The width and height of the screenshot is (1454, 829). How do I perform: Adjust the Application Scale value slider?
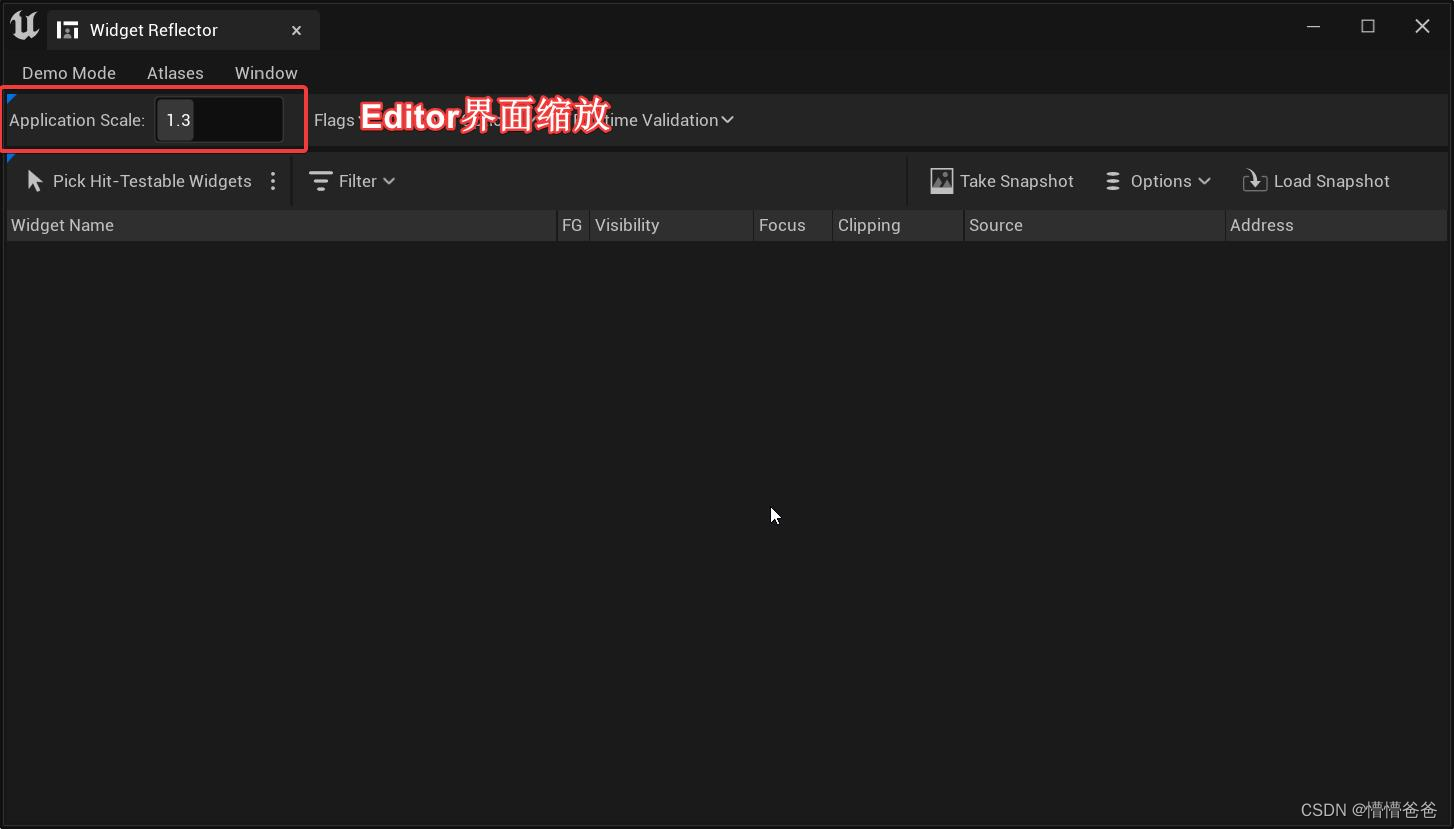point(220,119)
